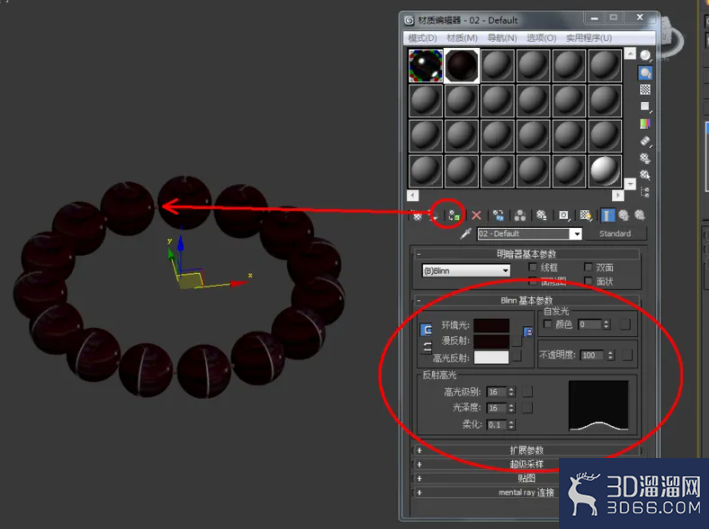The image size is (709, 529).
Task: Click Sample UV Tiling icon
Action: pyautogui.click(x=645, y=107)
